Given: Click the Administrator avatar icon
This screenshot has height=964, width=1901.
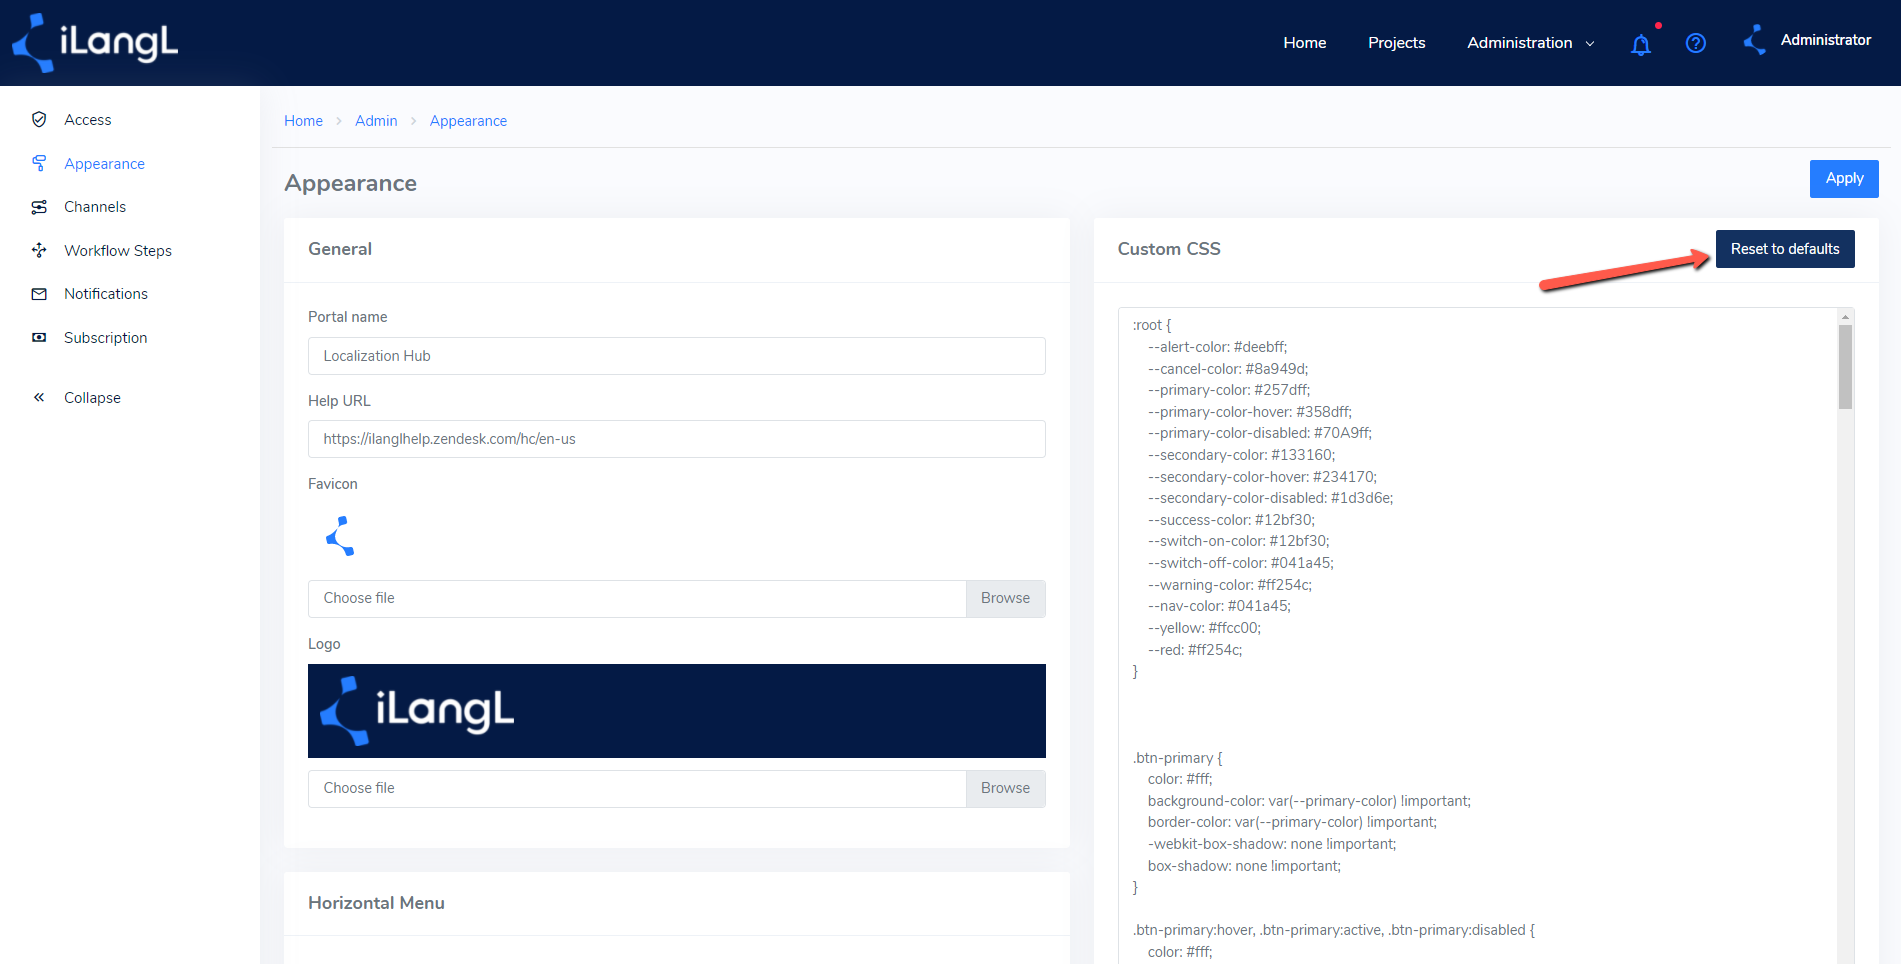Looking at the screenshot, I should coord(1755,40).
